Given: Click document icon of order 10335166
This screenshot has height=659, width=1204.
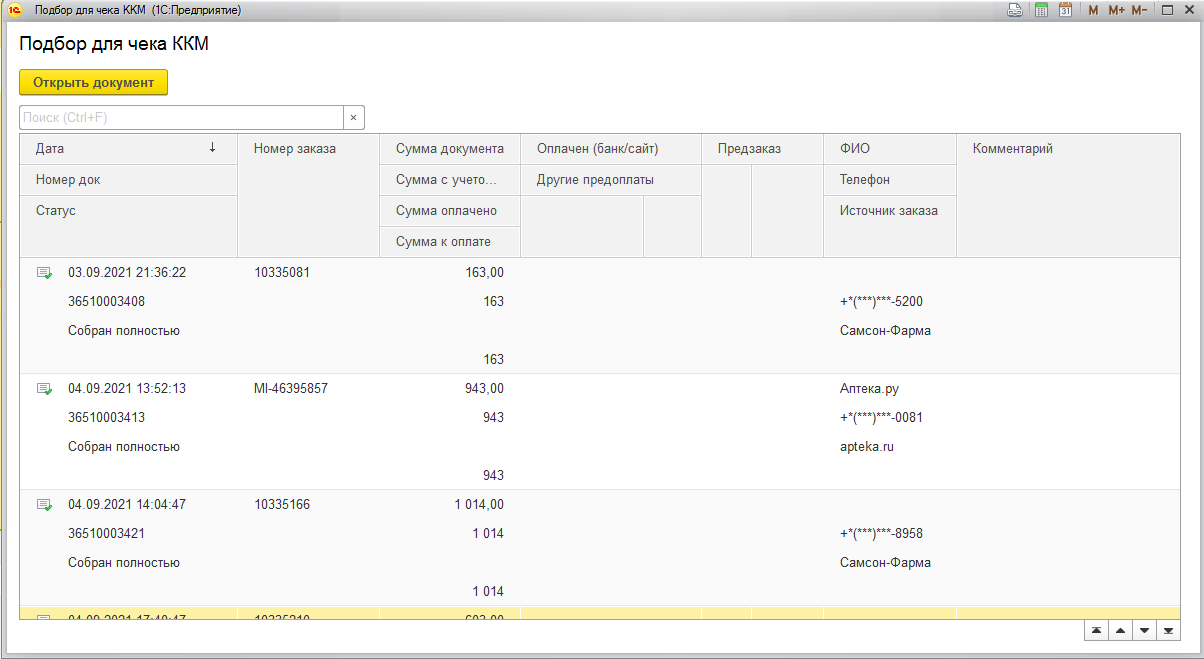Looking at the screenshot, I should (44, 505).
